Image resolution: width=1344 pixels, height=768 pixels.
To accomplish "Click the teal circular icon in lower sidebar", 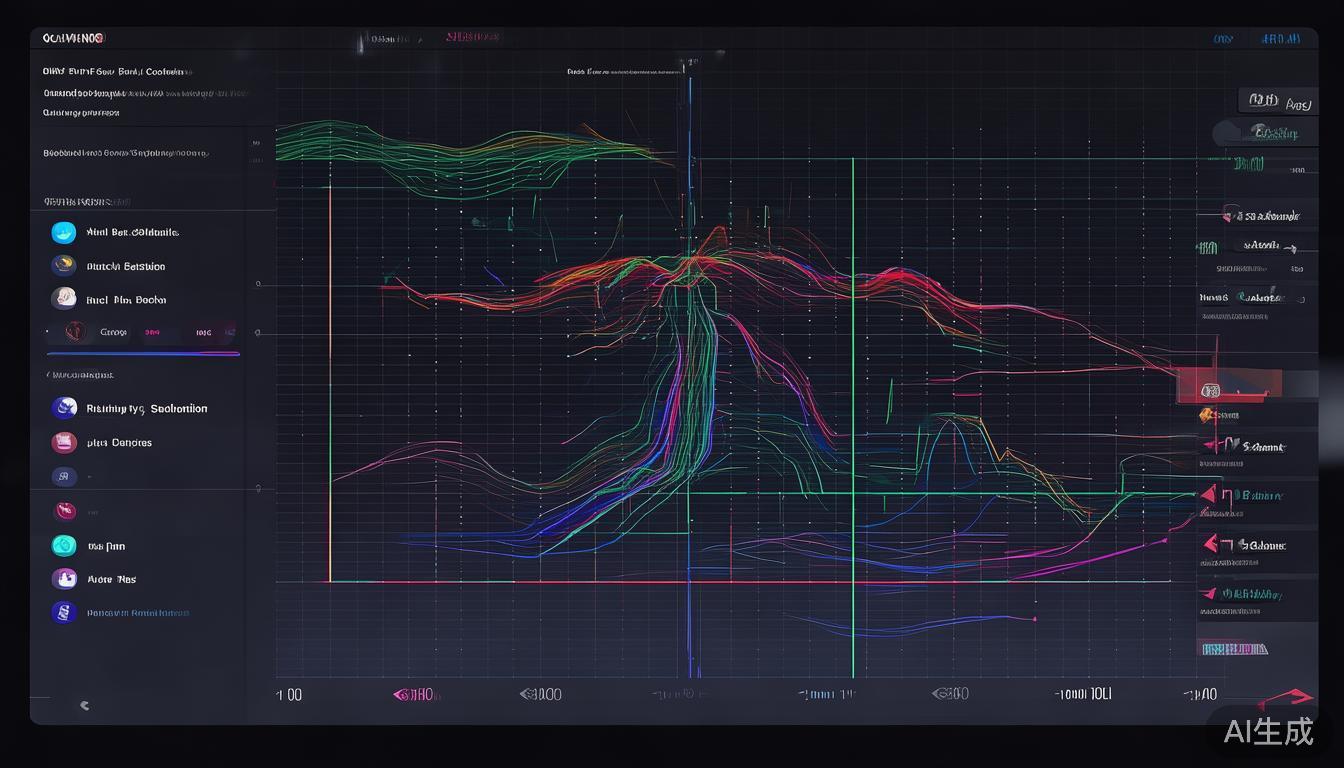I will (64, 546).
